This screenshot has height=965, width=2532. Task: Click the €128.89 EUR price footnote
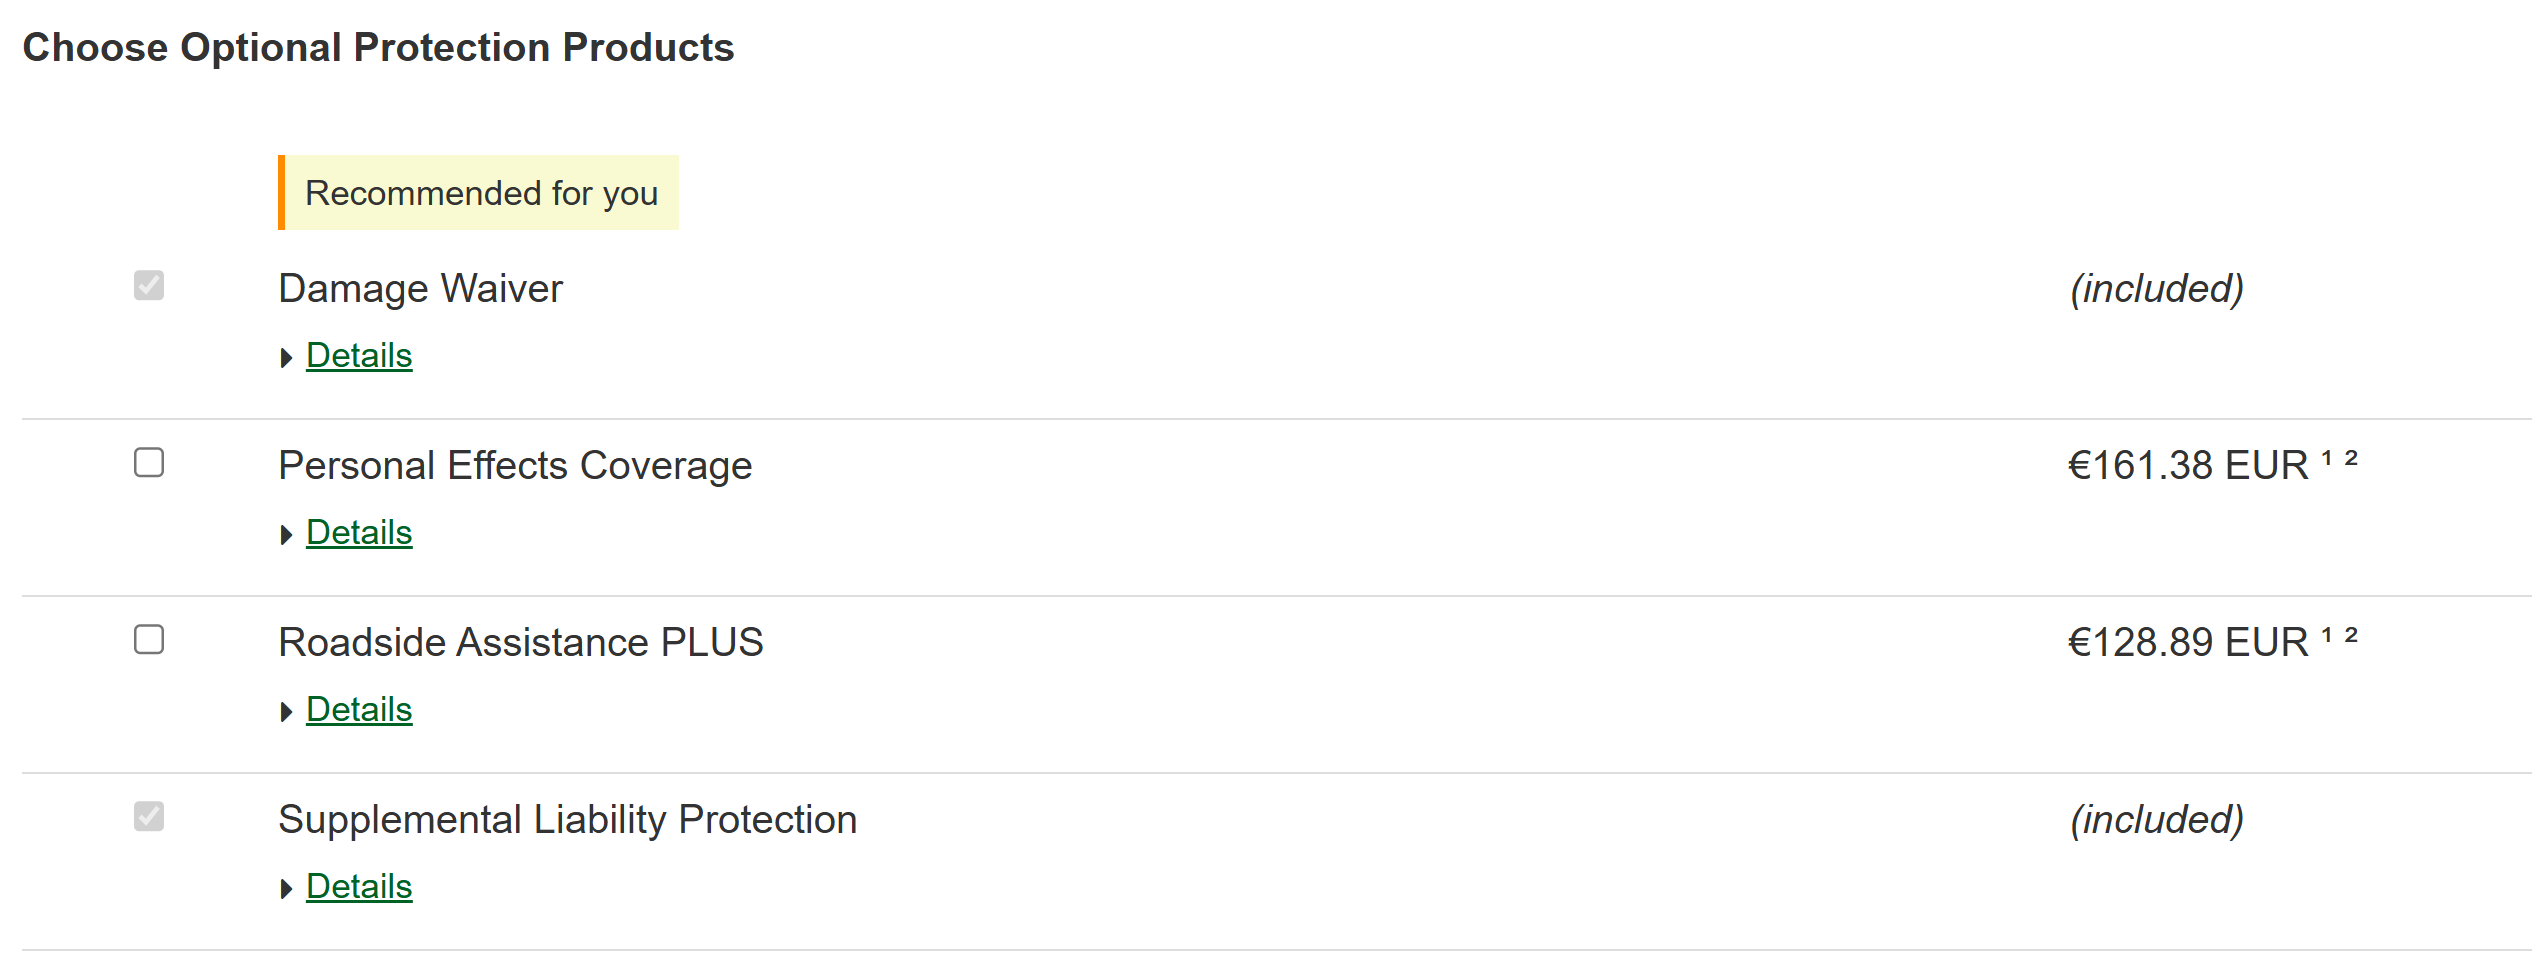click(x=2339, y=635)
